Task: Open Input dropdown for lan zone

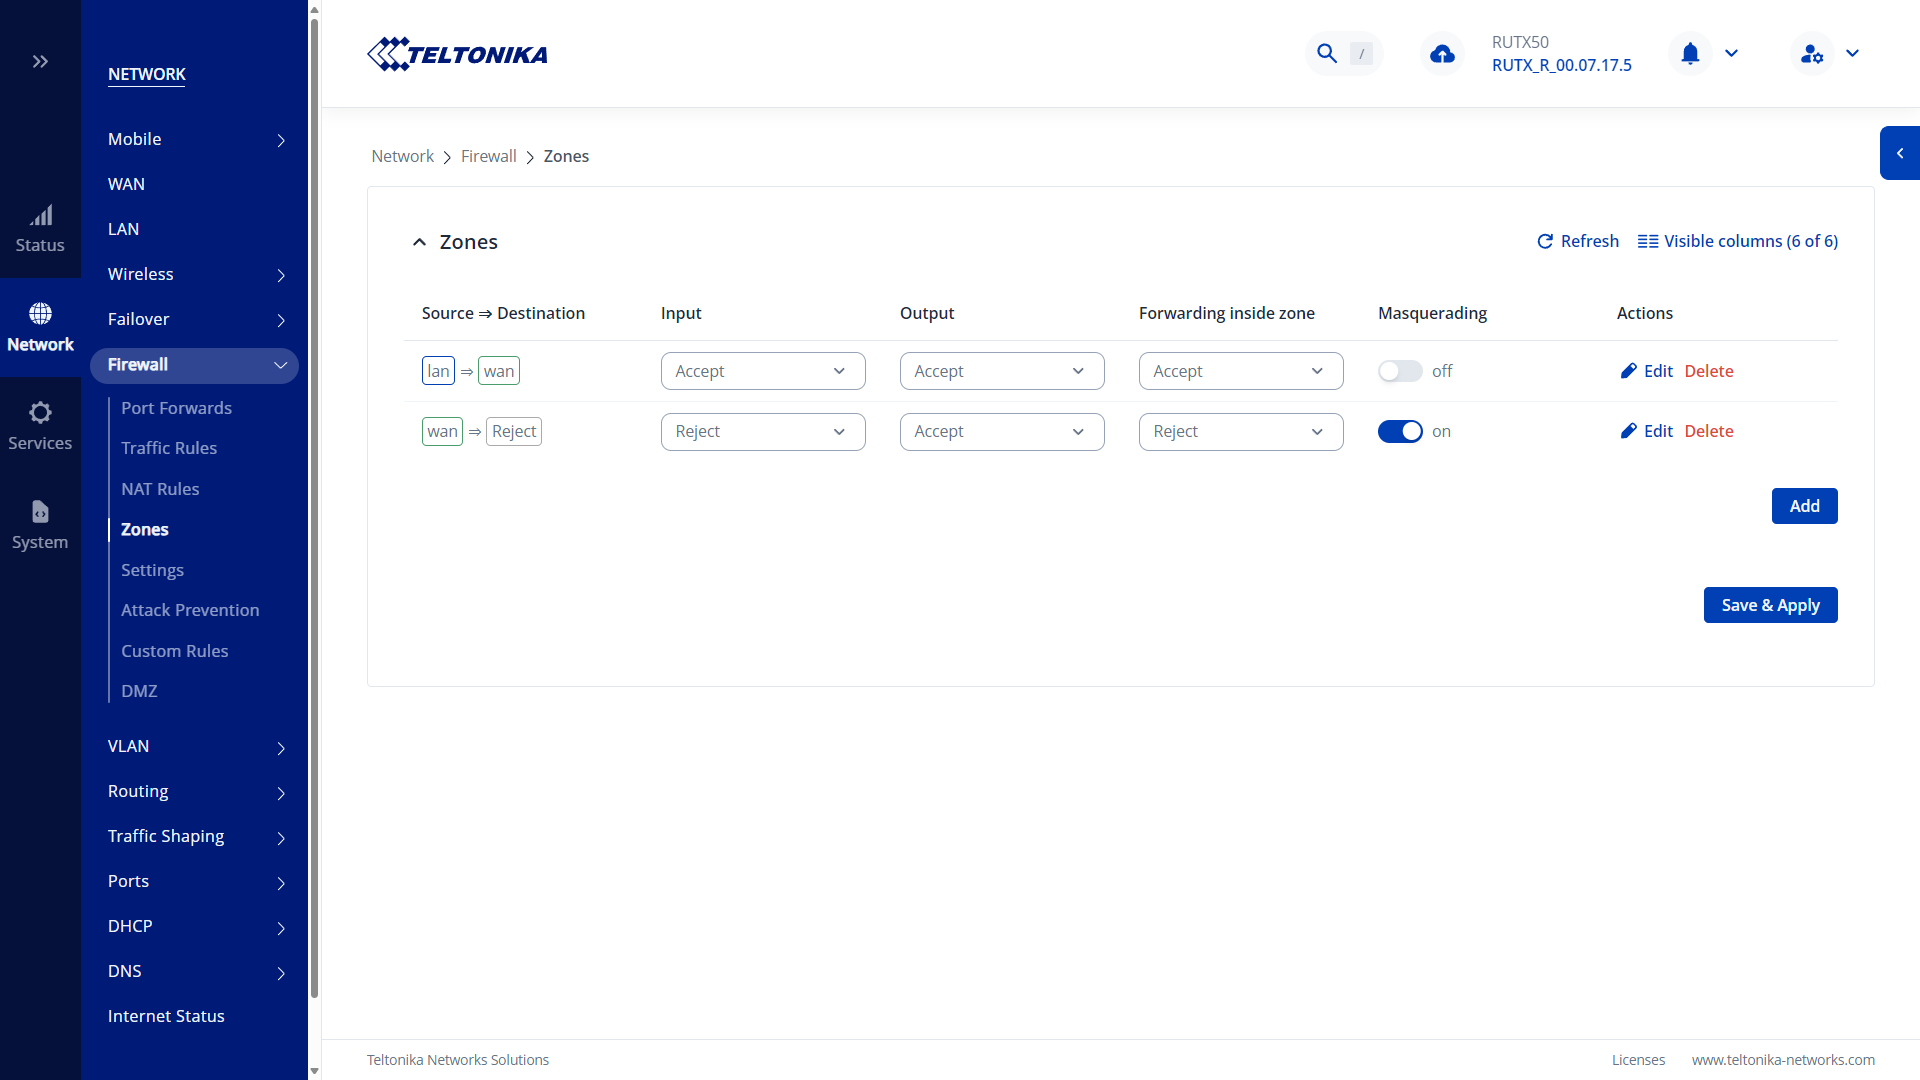Action: [x=762, y=371]
